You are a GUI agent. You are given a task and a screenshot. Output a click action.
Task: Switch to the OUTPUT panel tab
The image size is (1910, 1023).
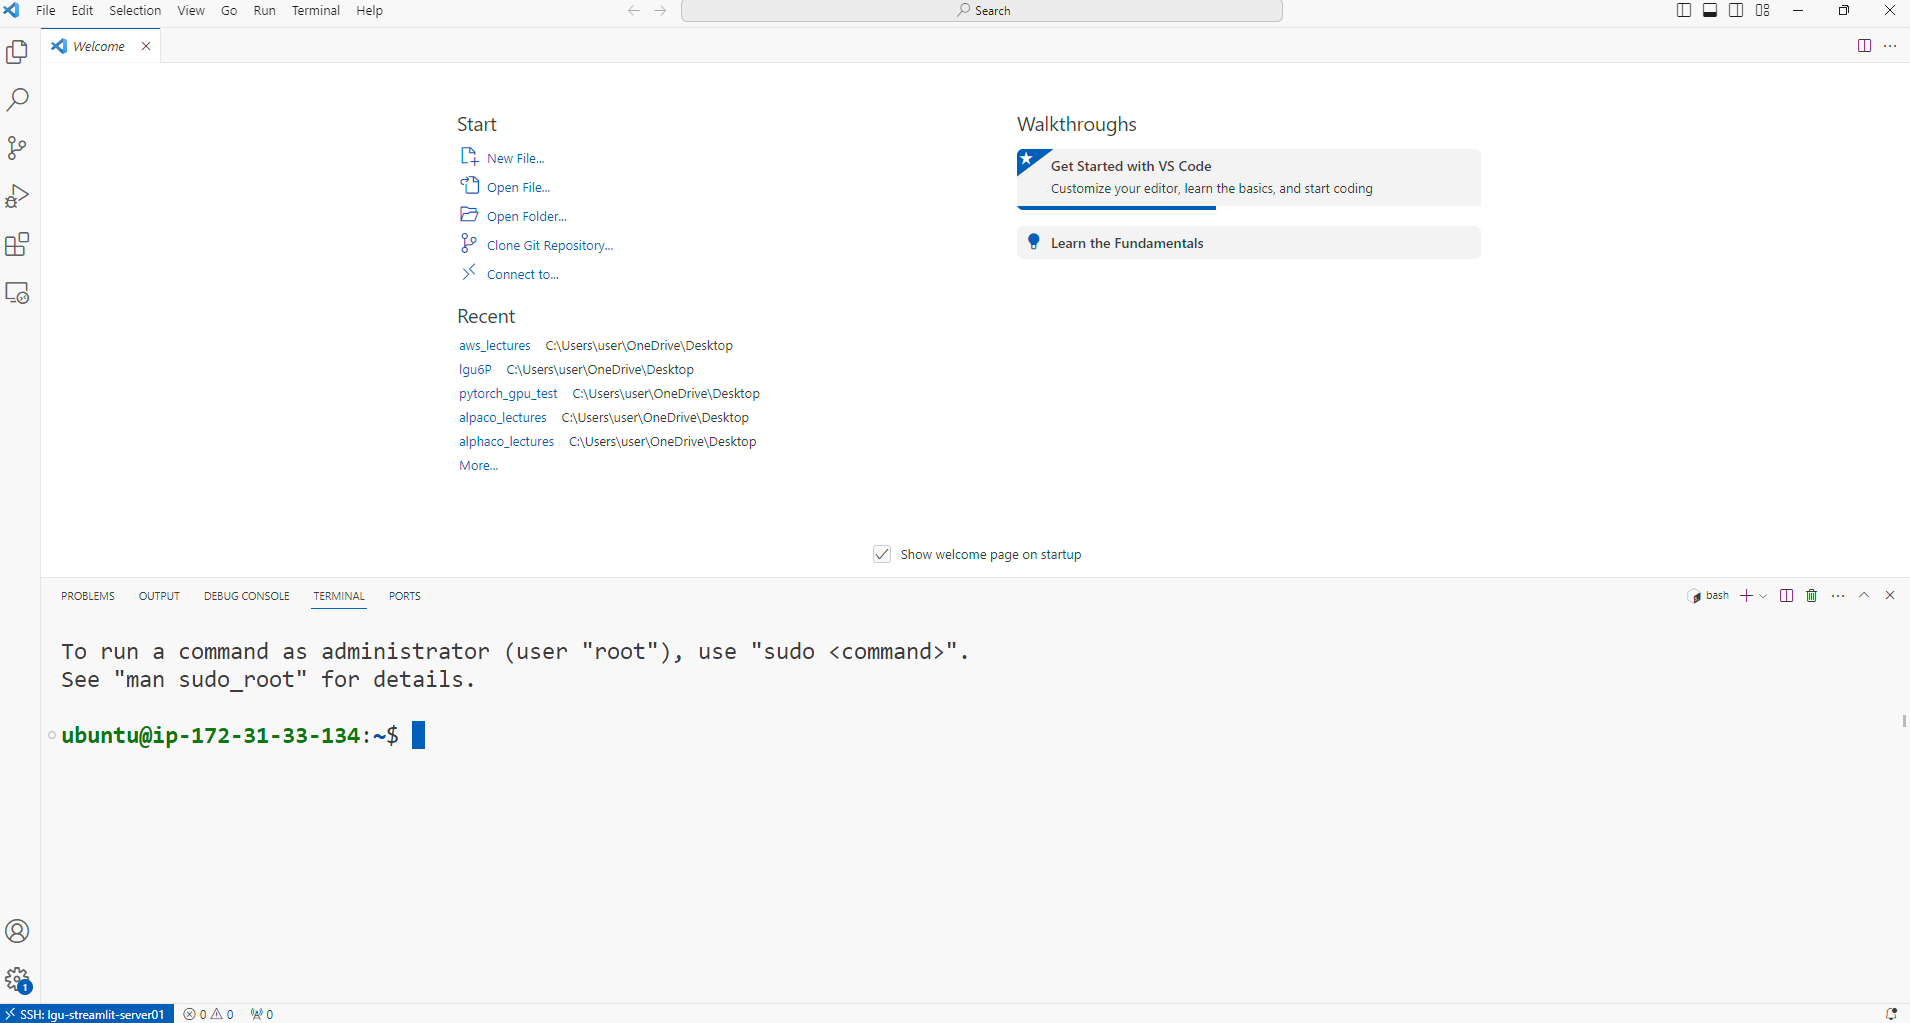159,596
